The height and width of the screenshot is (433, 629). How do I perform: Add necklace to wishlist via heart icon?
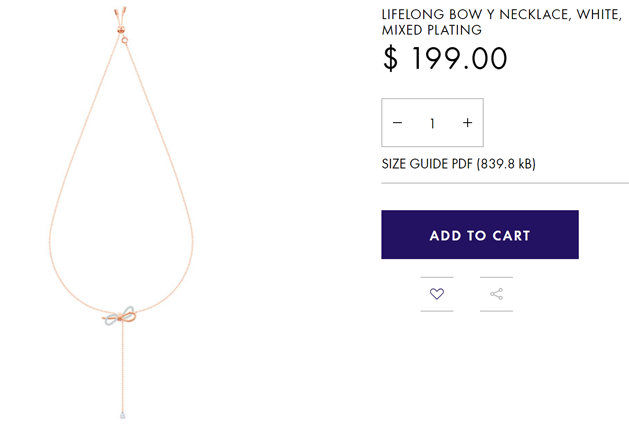click(436, 294)
